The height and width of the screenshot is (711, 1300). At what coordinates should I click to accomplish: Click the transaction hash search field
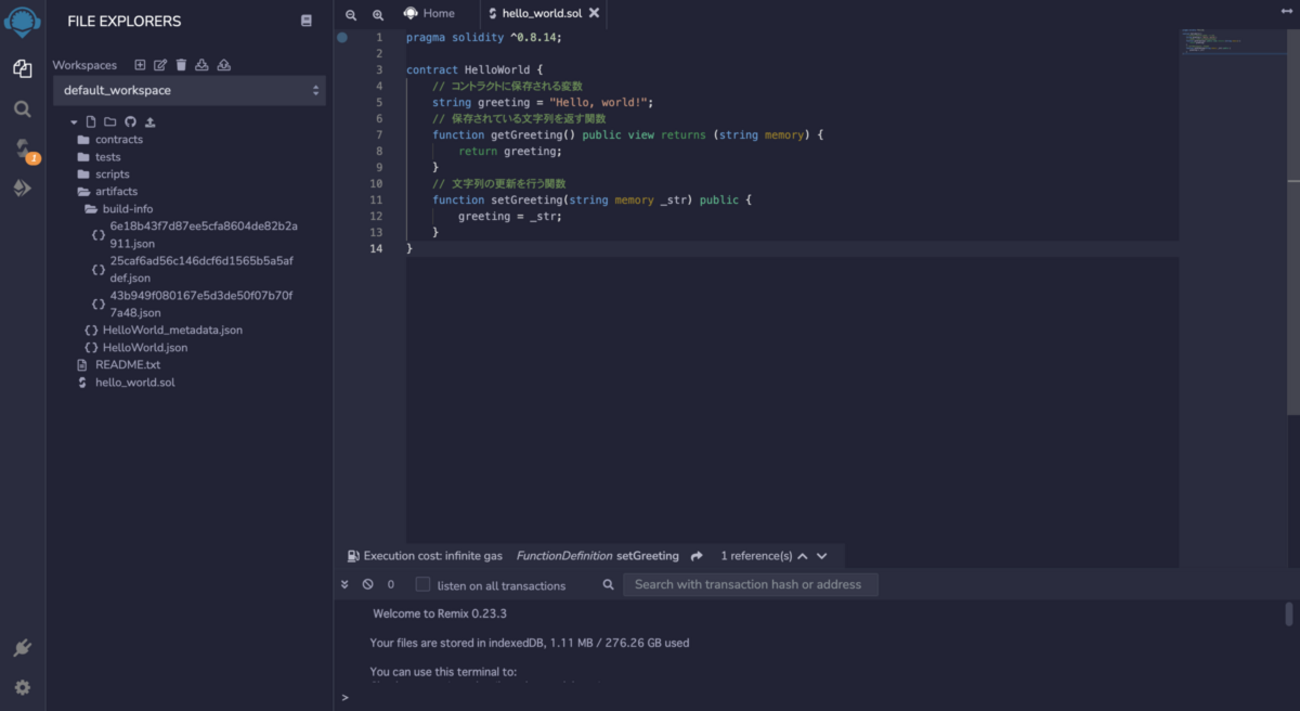750,585
